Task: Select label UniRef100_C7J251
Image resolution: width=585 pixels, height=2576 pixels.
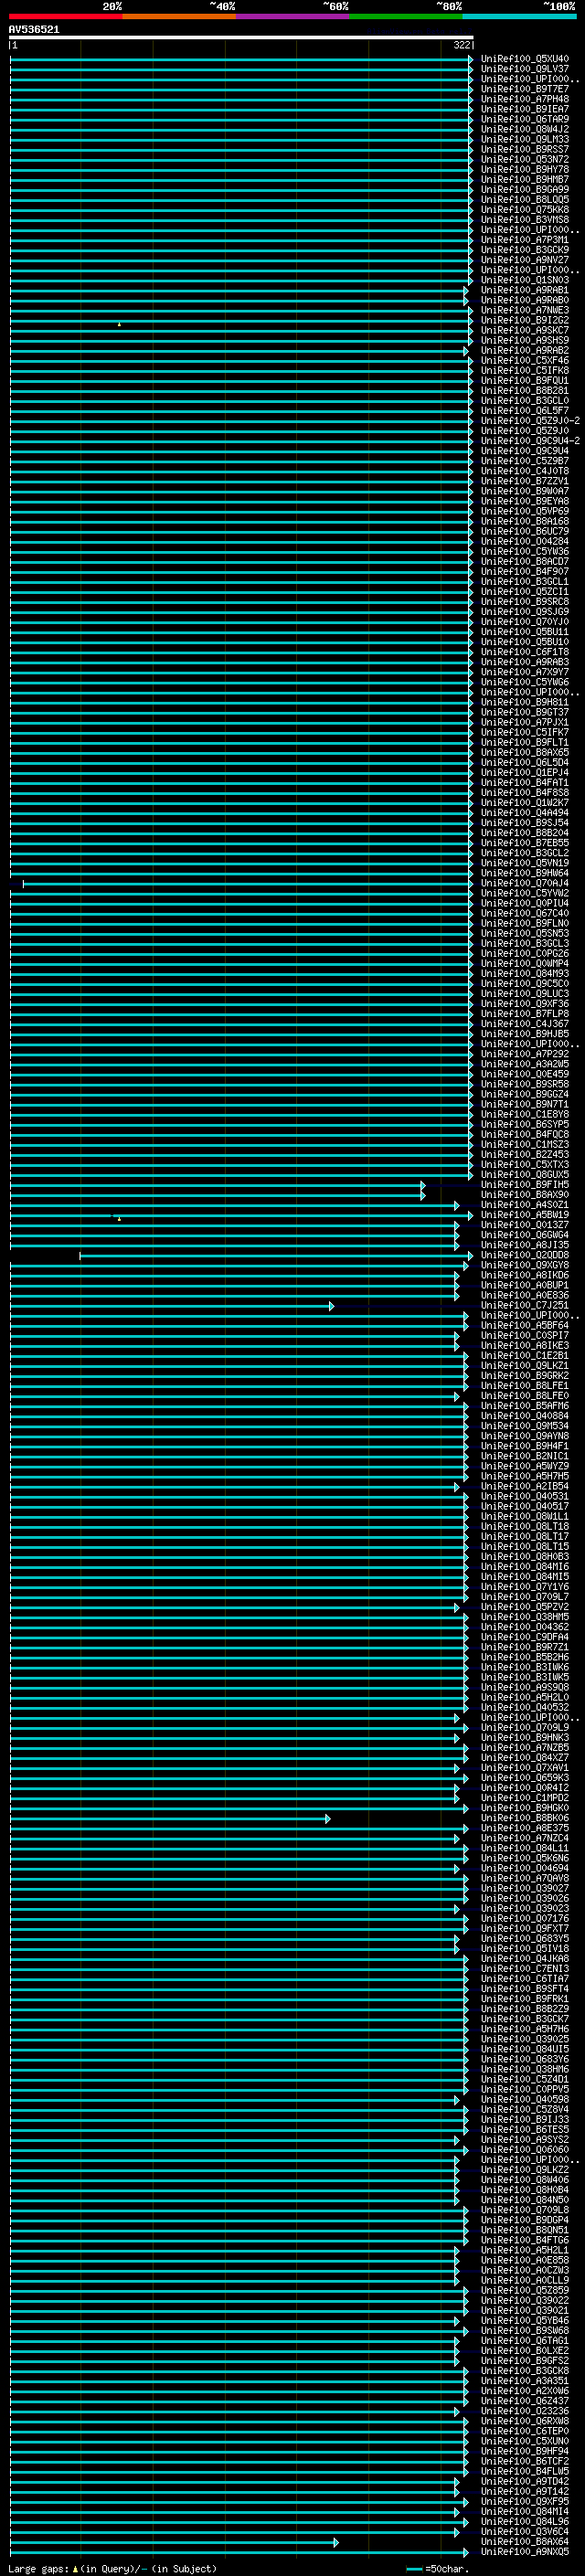Action: click(525, 1305)
